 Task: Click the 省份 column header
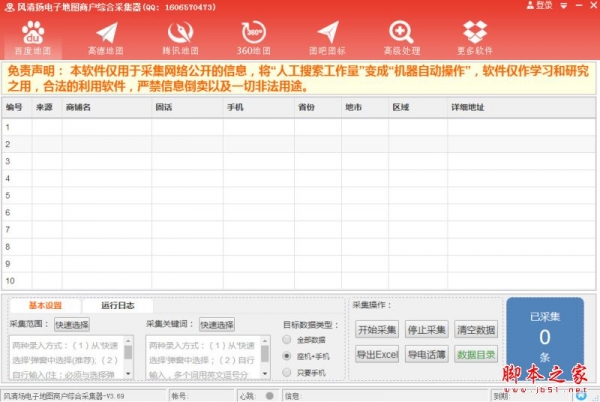(318, 107)
